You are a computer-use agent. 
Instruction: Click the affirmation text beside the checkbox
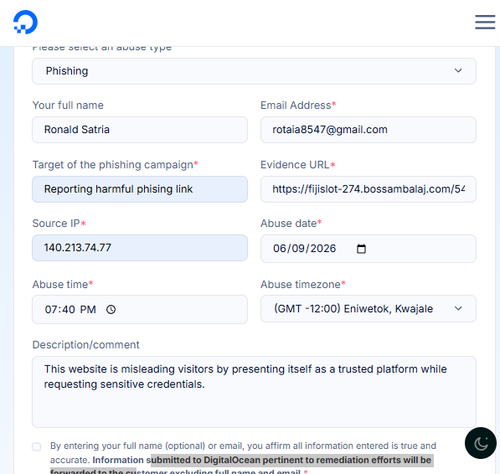tap(243, 459)
